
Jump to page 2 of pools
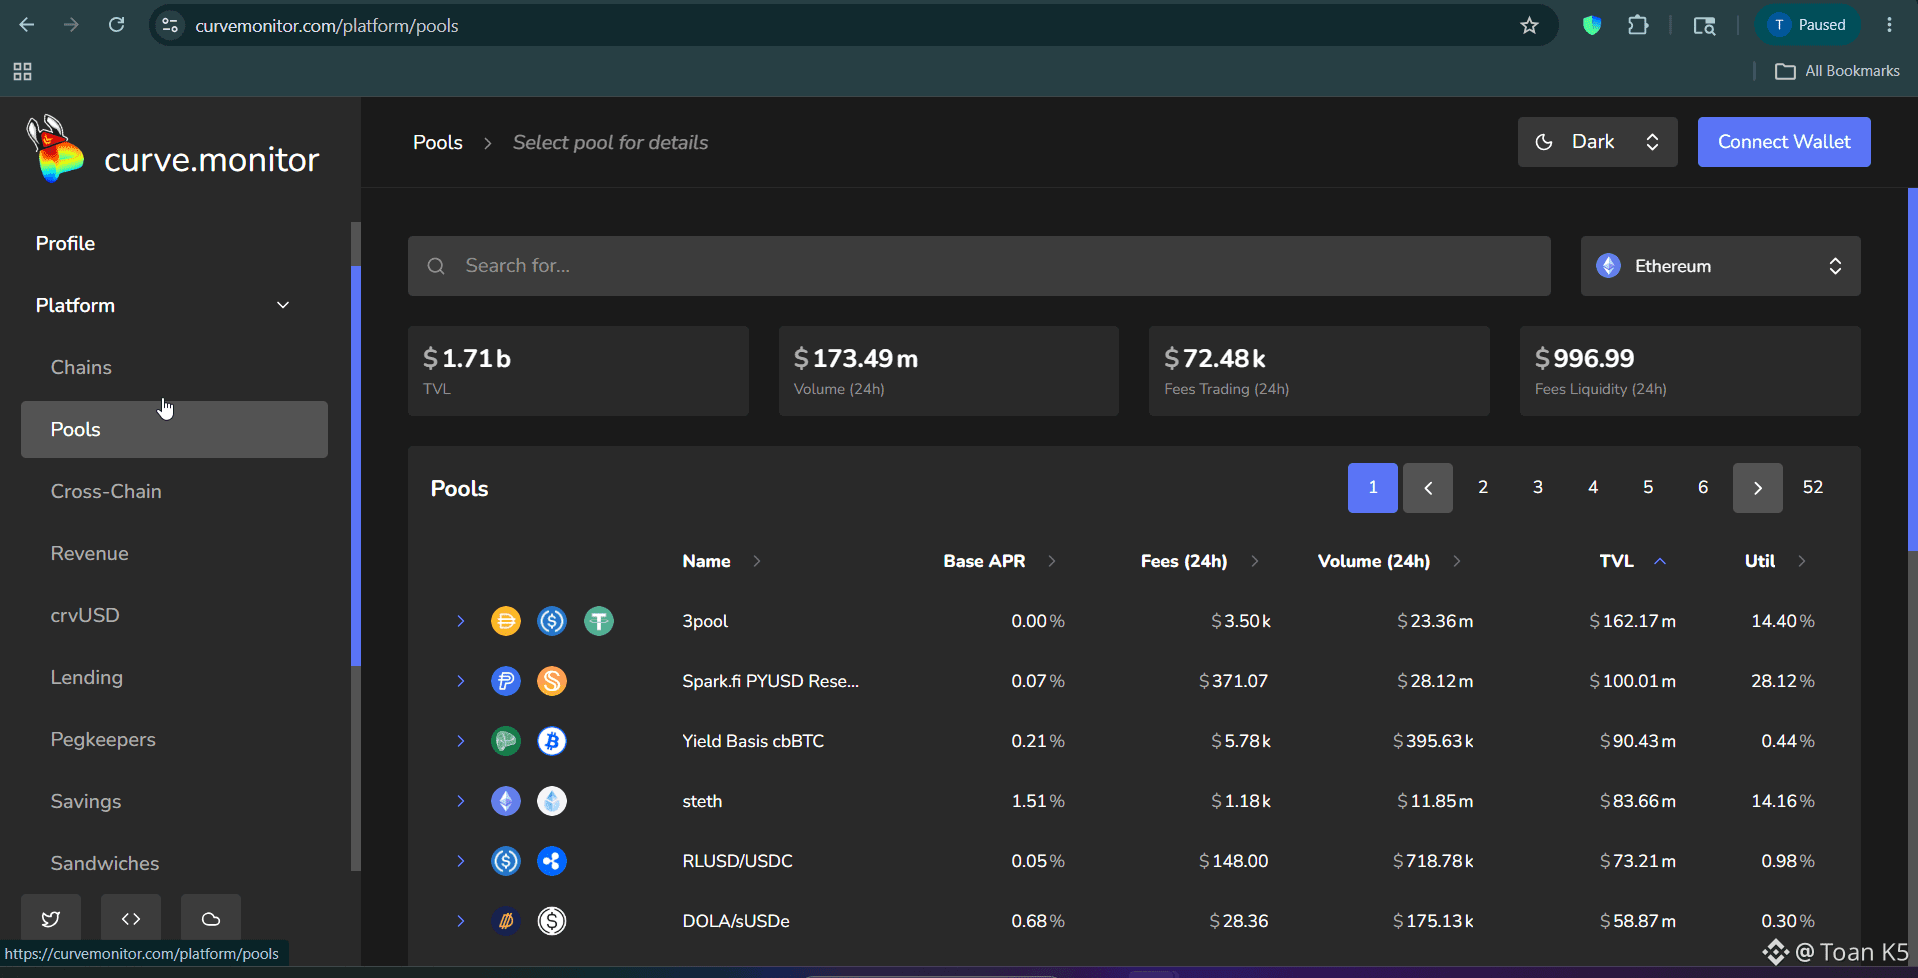(1483, 488)
